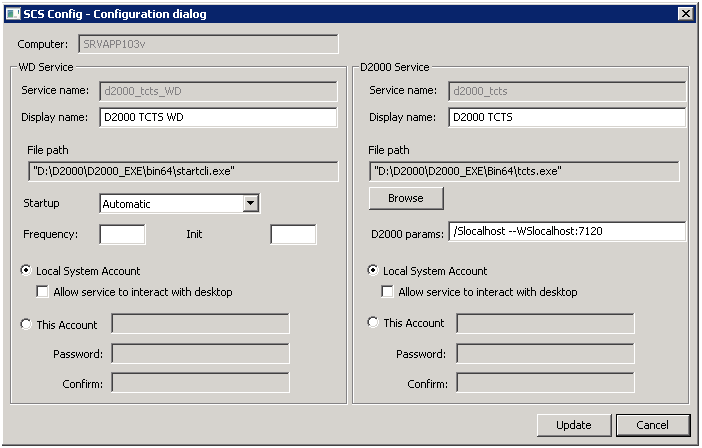Toggle D2000 Service interact with desktop checkbox
Image resolution: width=702 pixels, height=448 pixels.
pyautogui.click(x=389, y=292)
